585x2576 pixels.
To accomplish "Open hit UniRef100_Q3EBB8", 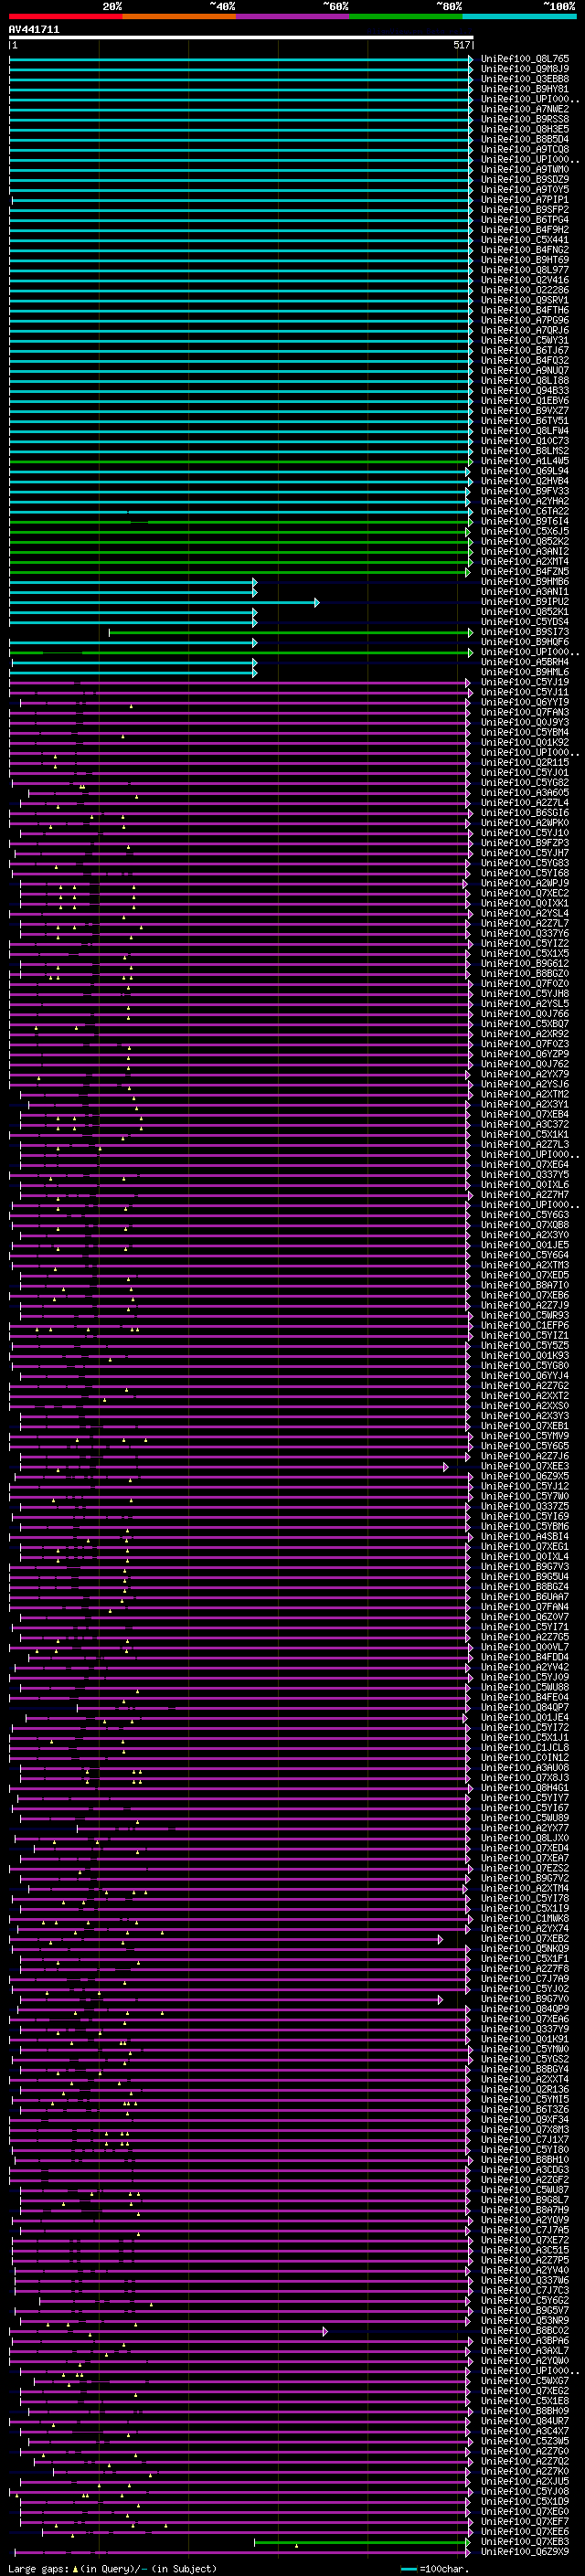I will click(x=525, y=79).
